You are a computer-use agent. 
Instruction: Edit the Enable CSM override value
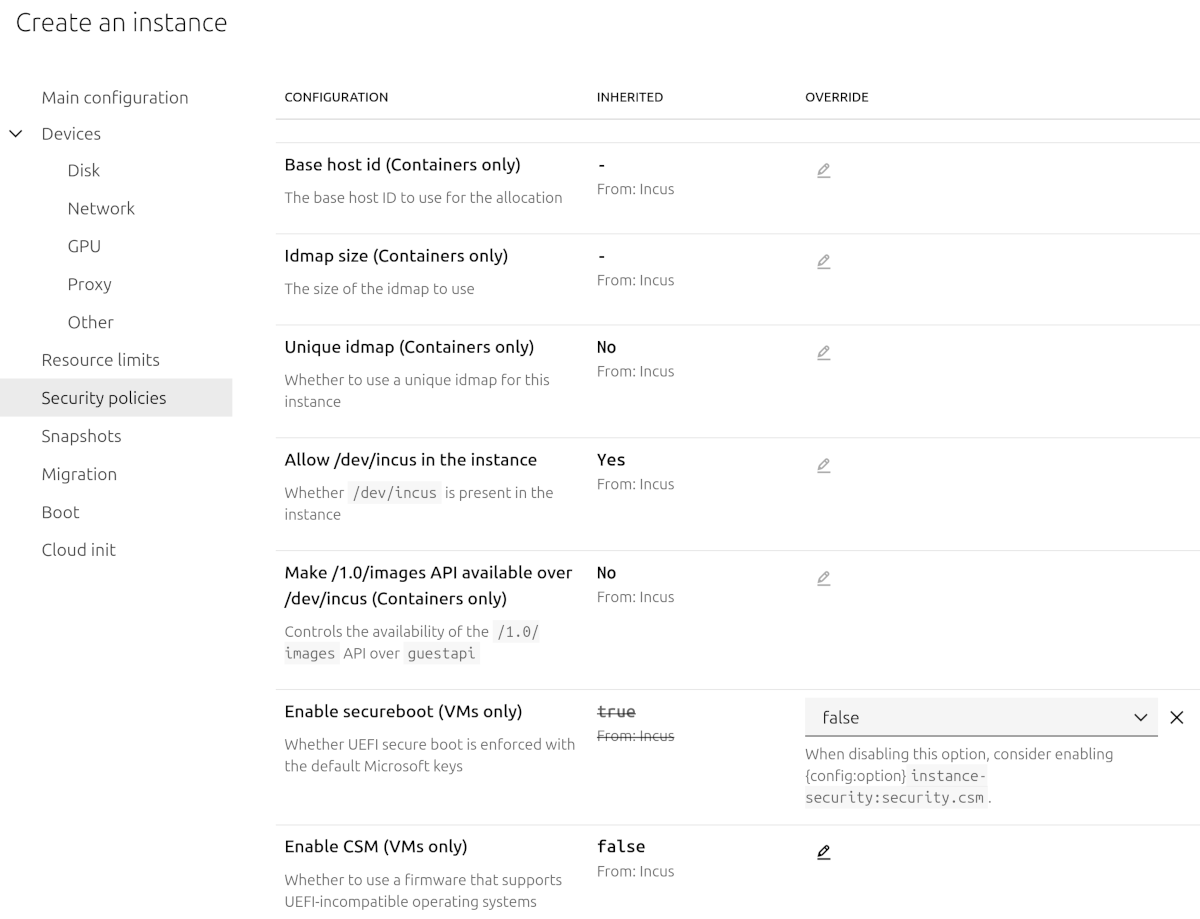[x=823, y=852]
